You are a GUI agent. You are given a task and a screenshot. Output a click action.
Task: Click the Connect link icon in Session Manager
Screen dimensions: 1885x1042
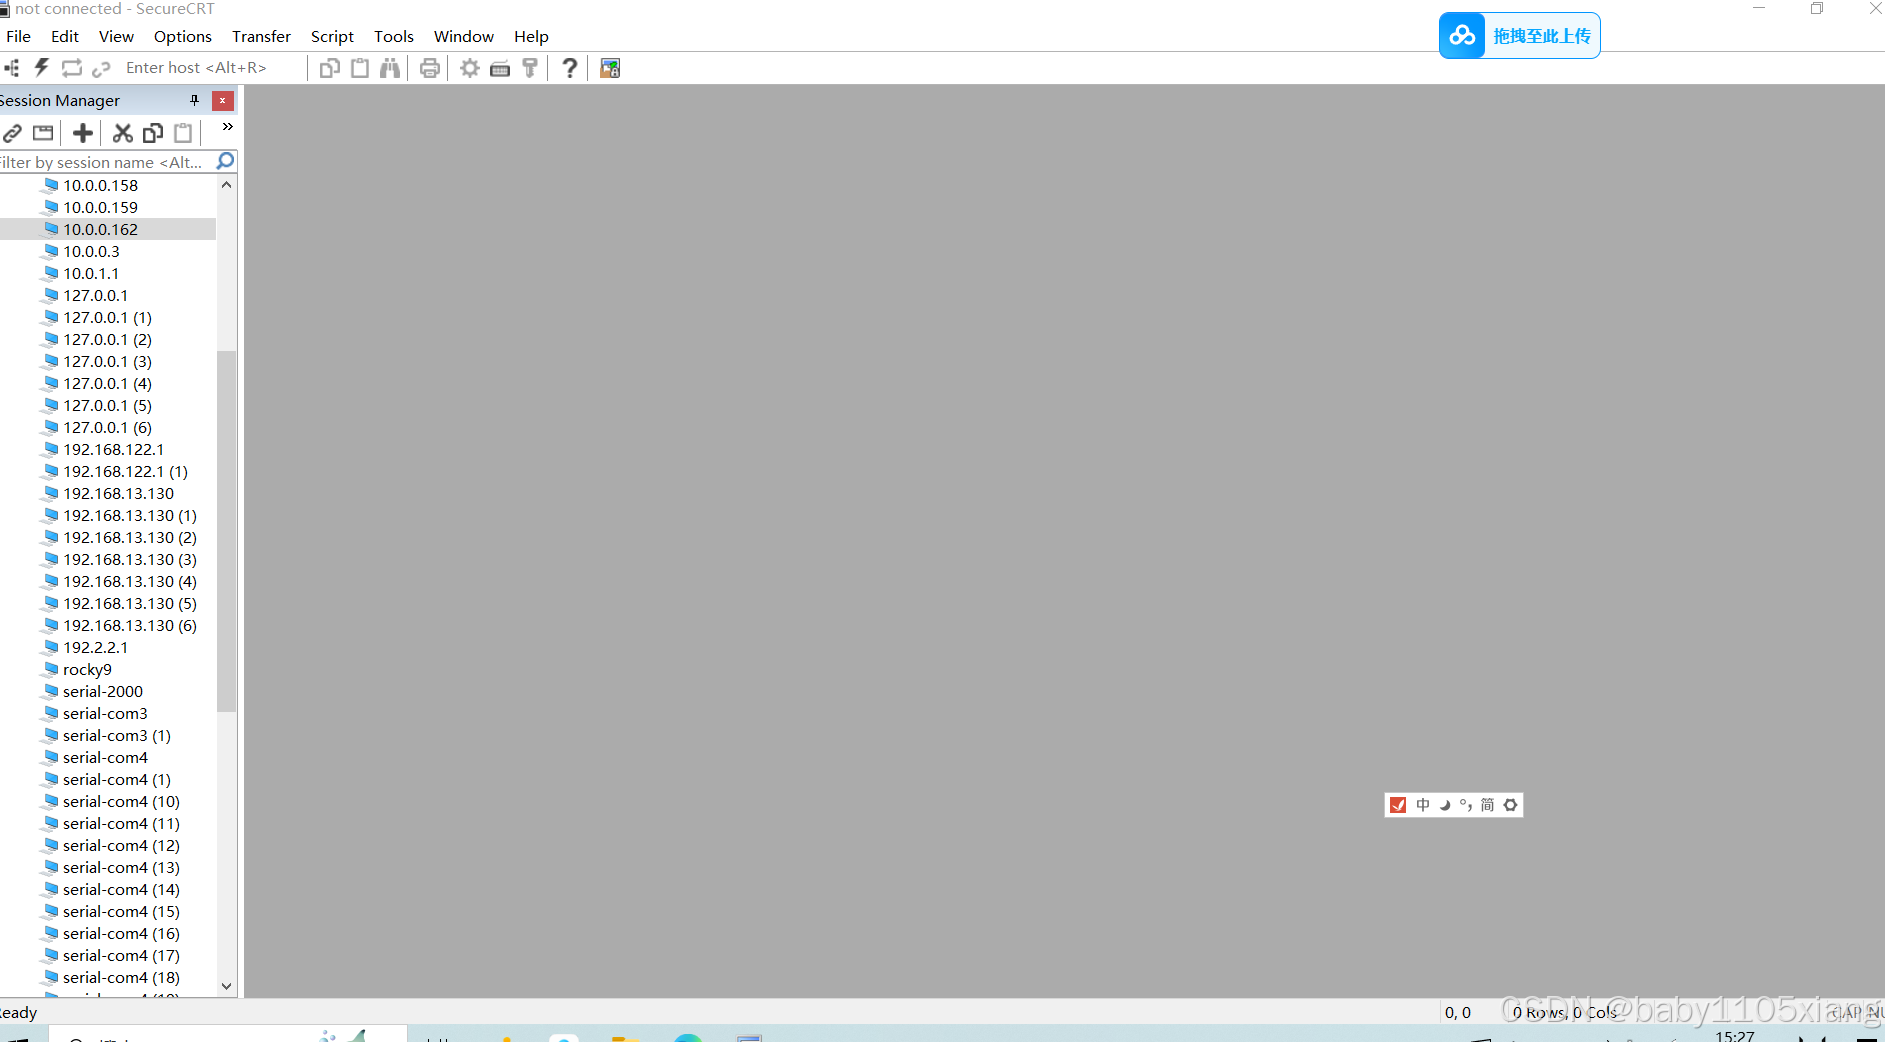click(x=13, y=132)
